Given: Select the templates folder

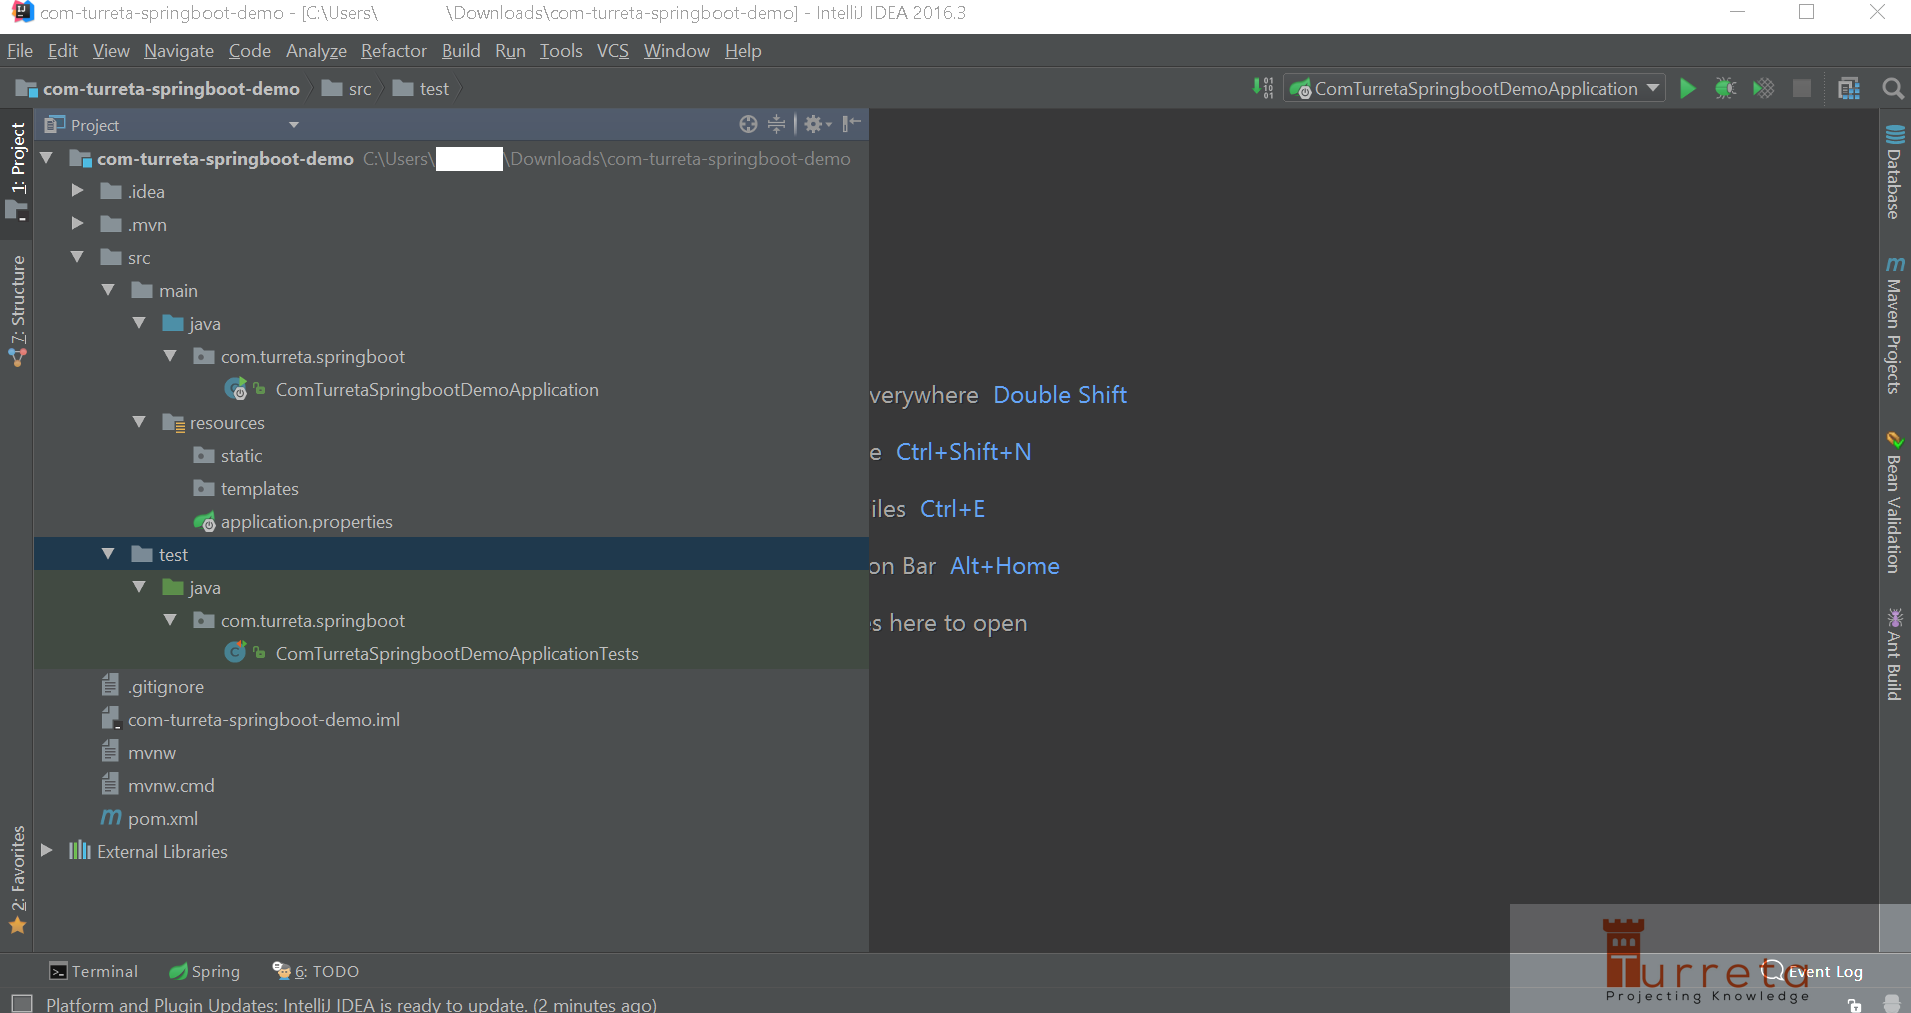Looking at the screenshot, I should (x=259, y=488).
